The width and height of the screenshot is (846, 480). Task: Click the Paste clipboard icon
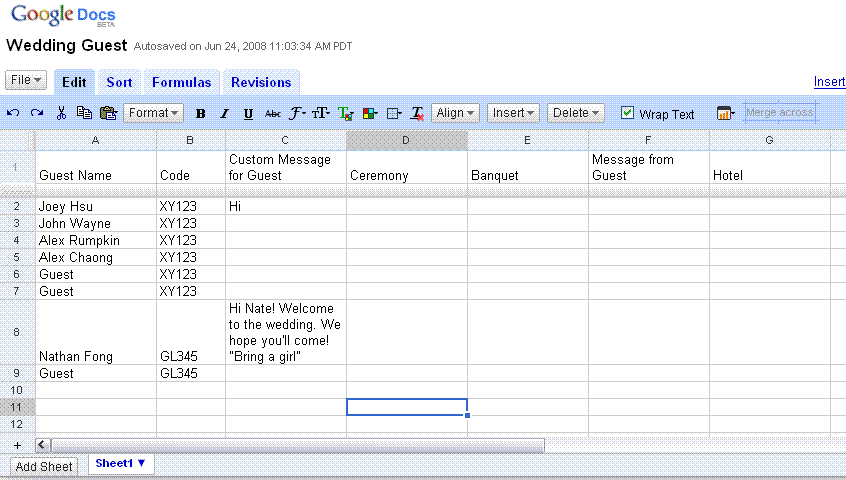click(x=108, y=113)
